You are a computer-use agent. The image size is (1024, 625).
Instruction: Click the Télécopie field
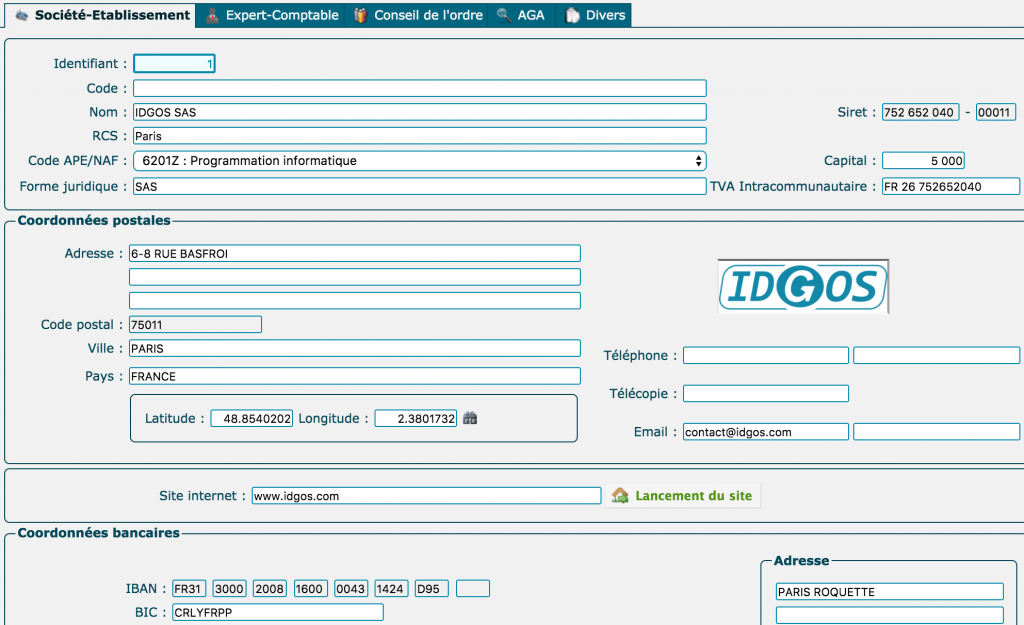pos(765,393)
